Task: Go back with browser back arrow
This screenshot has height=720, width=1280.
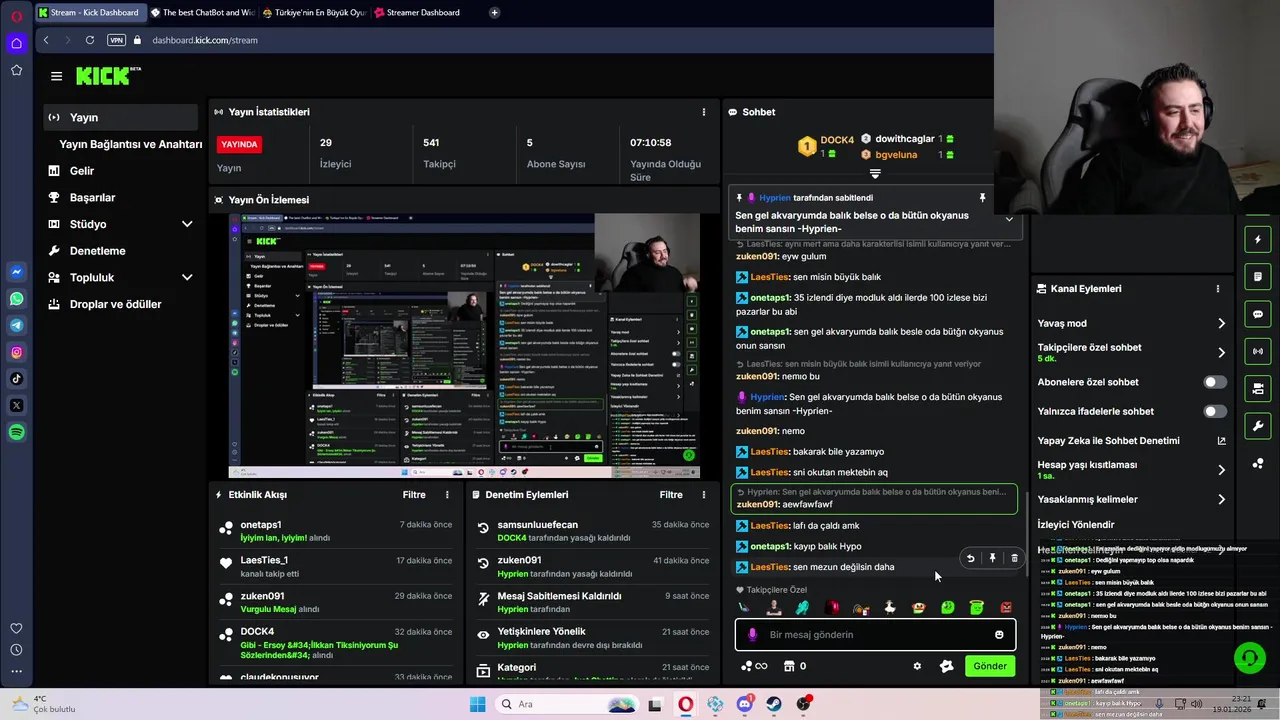Action: click(x=46, y=40)
